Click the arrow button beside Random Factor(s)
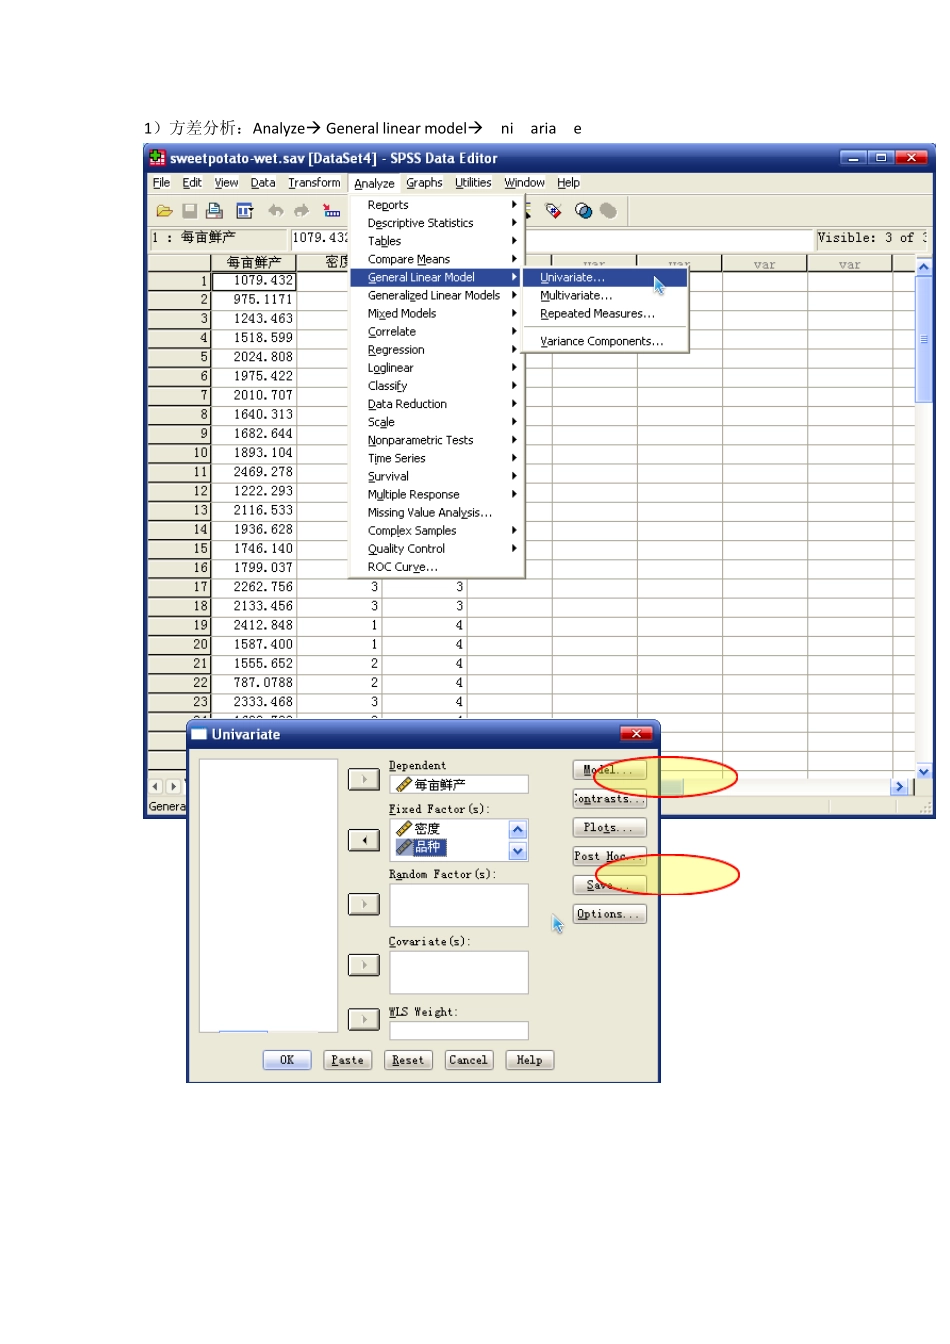The height and width of the screenshot is (1344, 950). point(364,904)
